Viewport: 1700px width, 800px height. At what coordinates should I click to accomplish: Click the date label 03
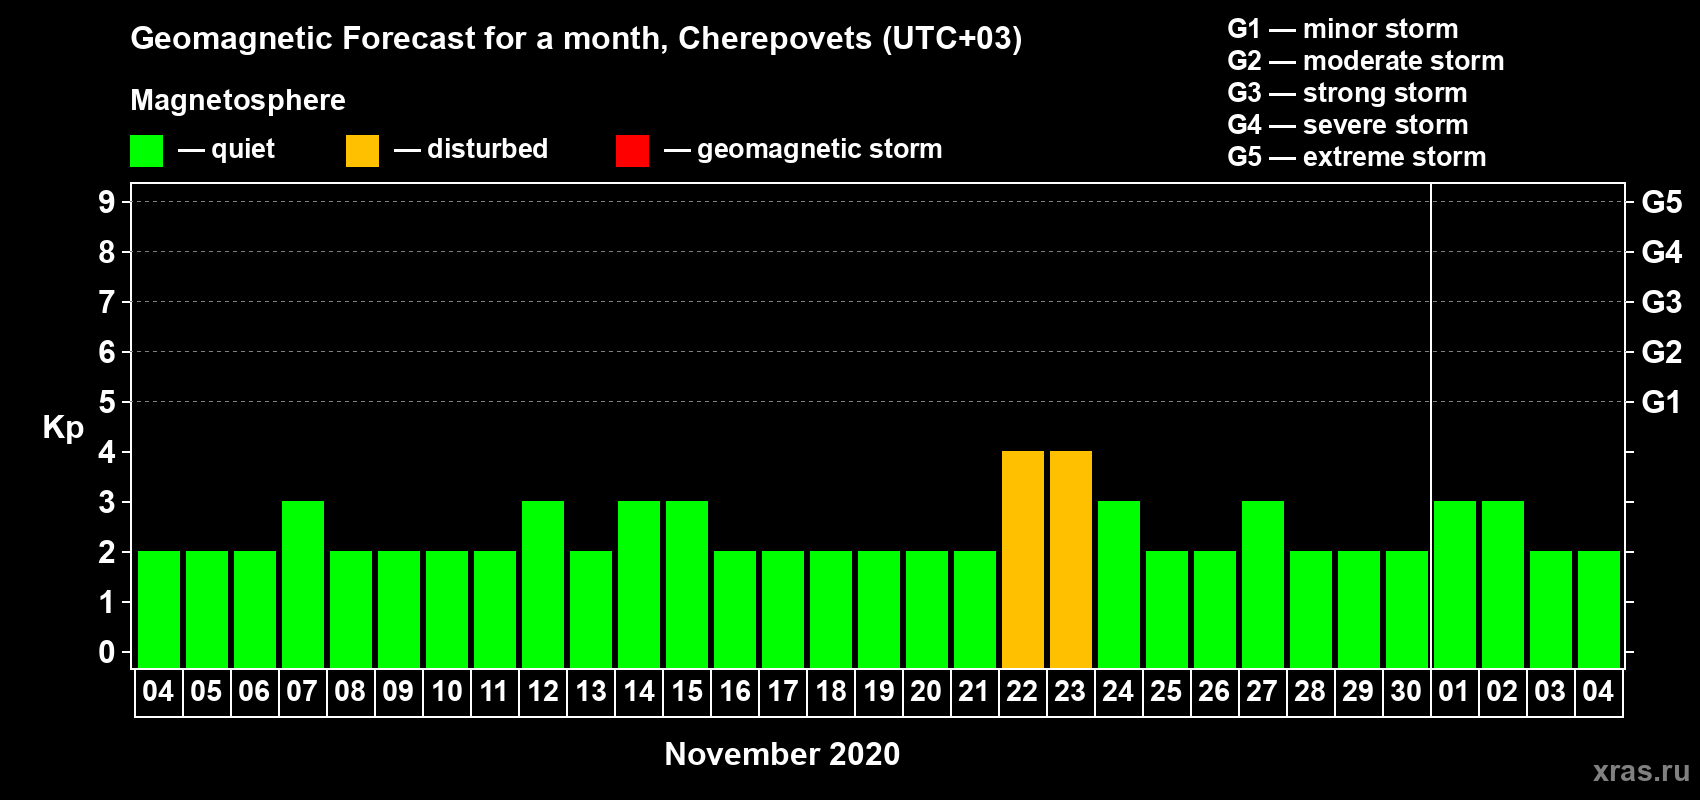[1550, 692]
